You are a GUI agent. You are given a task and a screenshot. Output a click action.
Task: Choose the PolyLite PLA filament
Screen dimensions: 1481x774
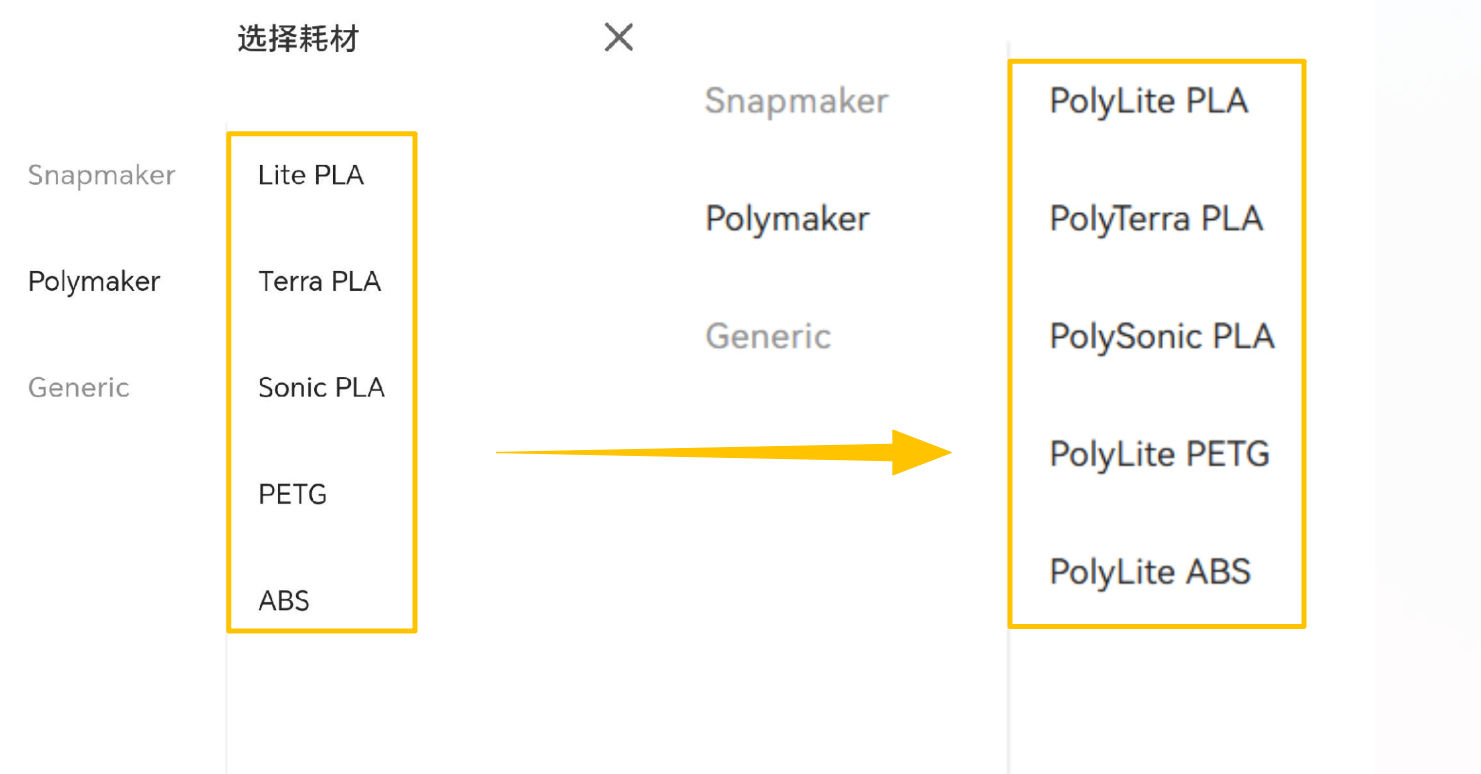click(1148, 101)
